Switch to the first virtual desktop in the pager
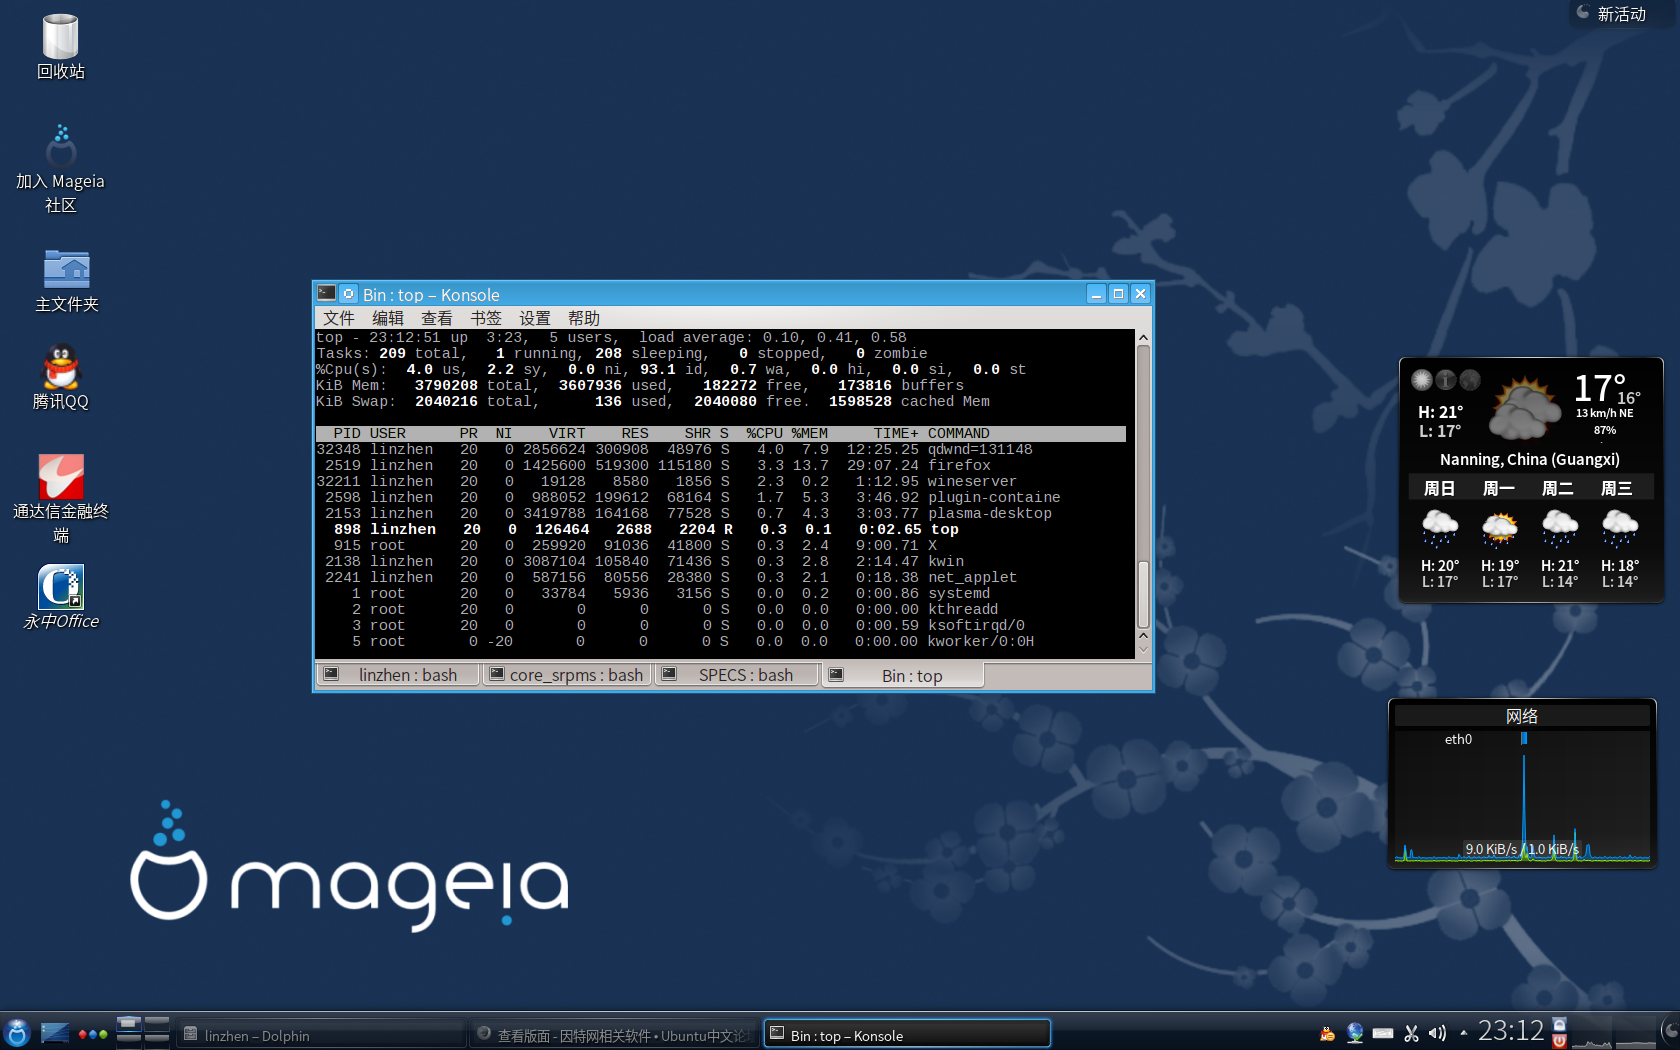This screenshot has height=1050, width=1680. [129, 1023]
